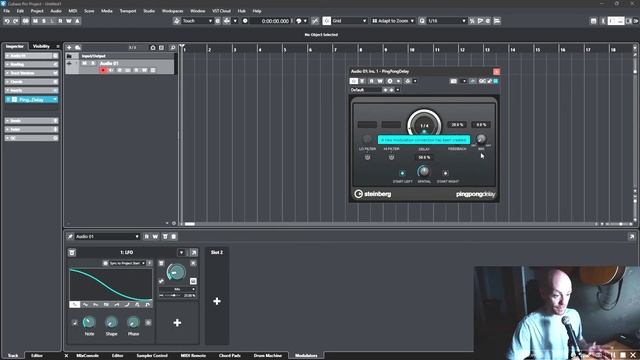Add track with plus icon in track list
Image resolution: width=640 pixels, height=360 pixels.
pos(69,48)
